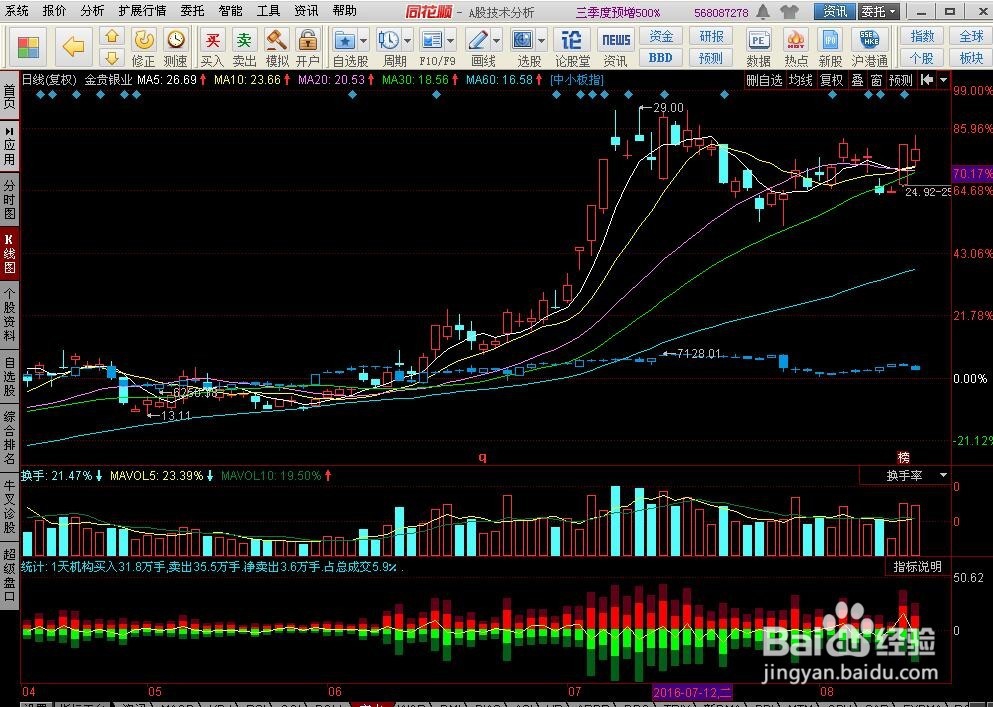Image resolution: width=993 pixels, height=707 pixels.
Task: Click the 板块 sector button
Action: click(971, 58)
